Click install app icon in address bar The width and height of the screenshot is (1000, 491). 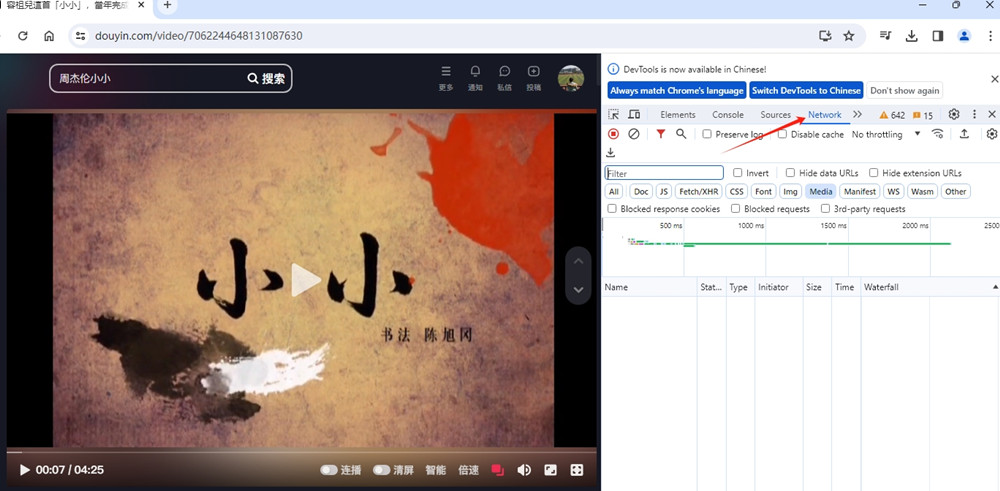point(825,36)
